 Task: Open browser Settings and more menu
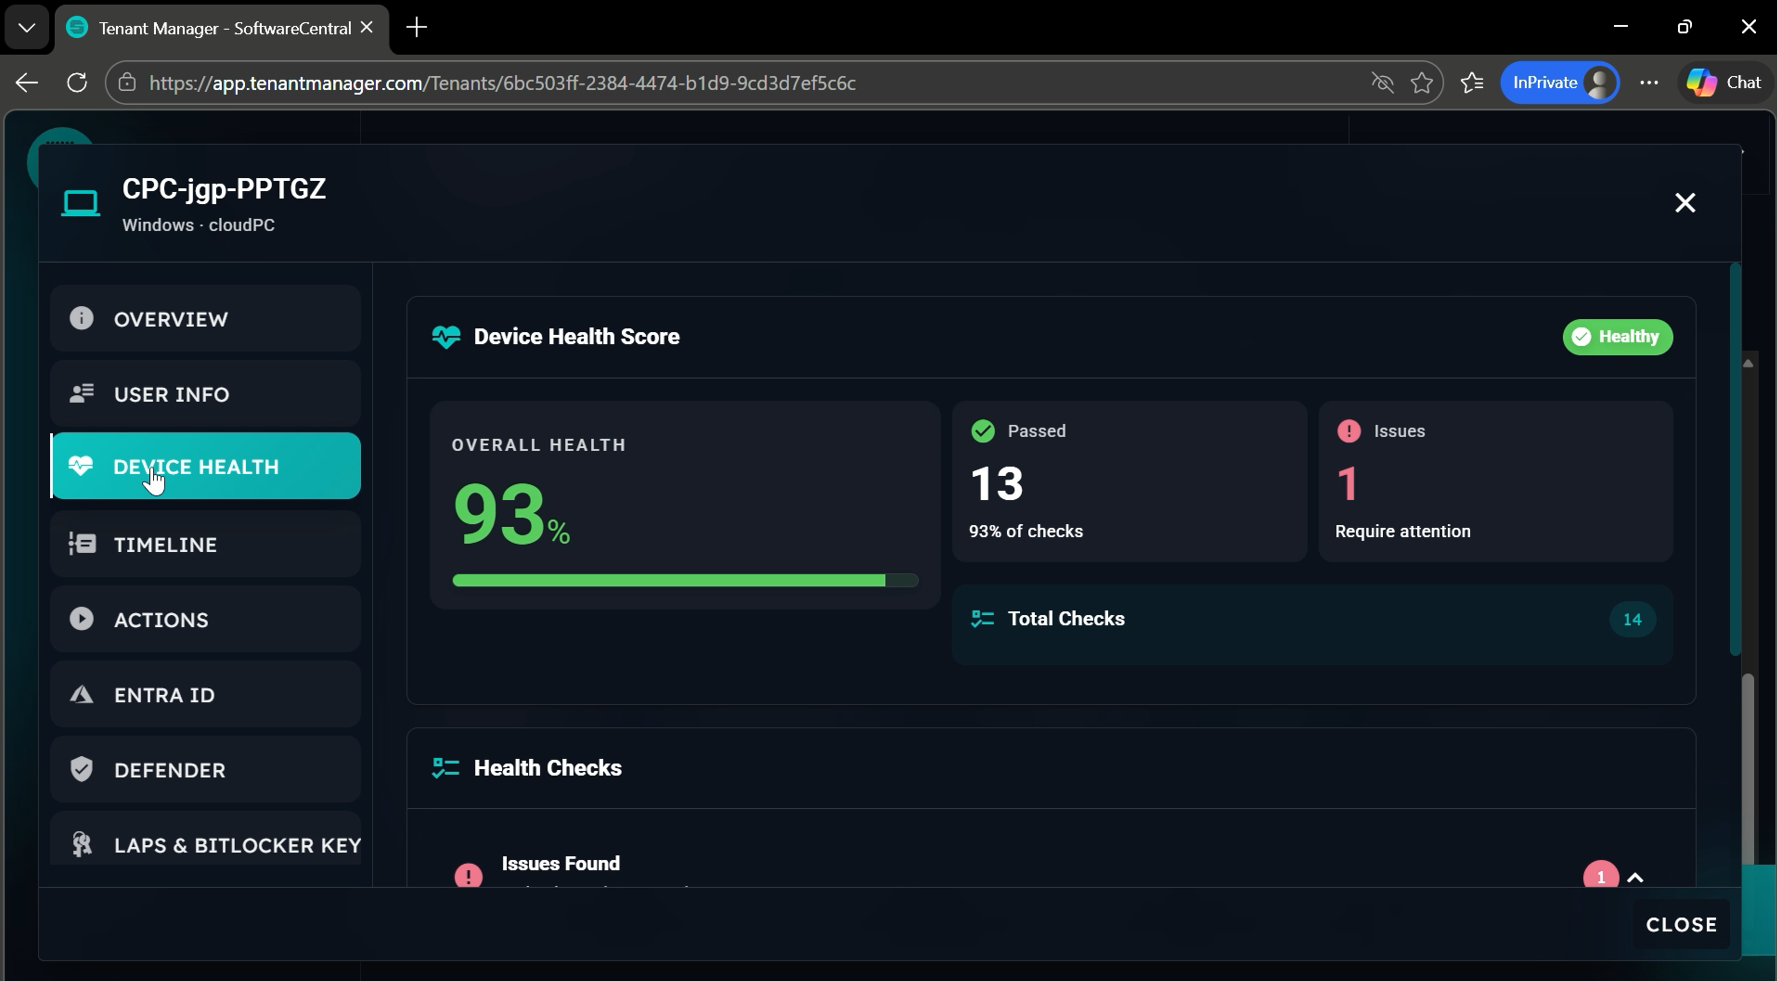pos(1649,83)
